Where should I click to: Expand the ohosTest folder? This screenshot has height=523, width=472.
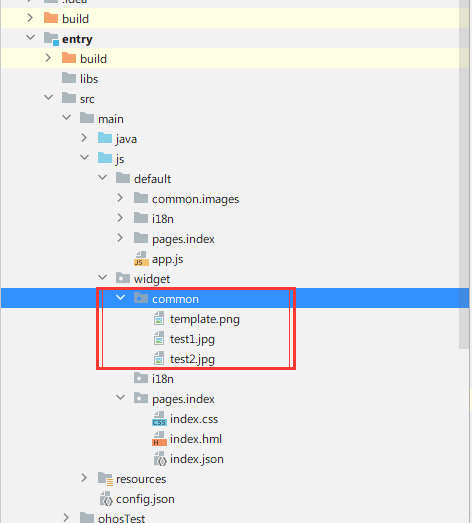pos(66,518)
